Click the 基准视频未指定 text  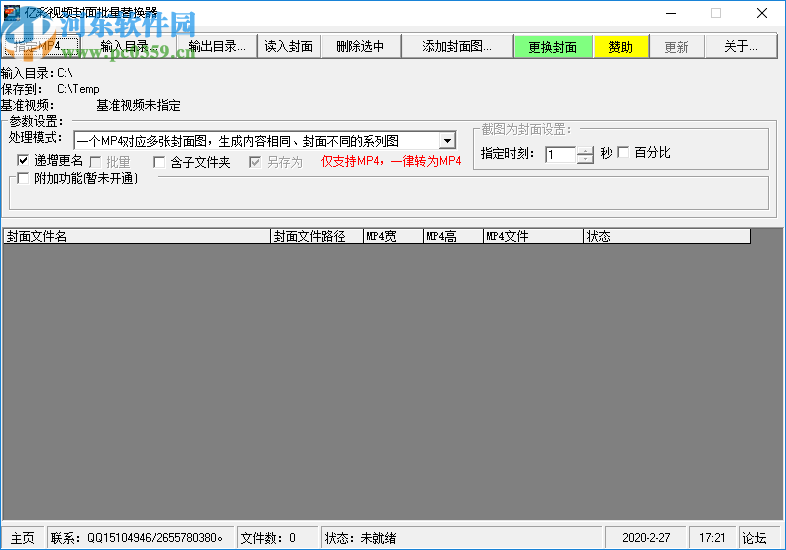click(138, 105)
